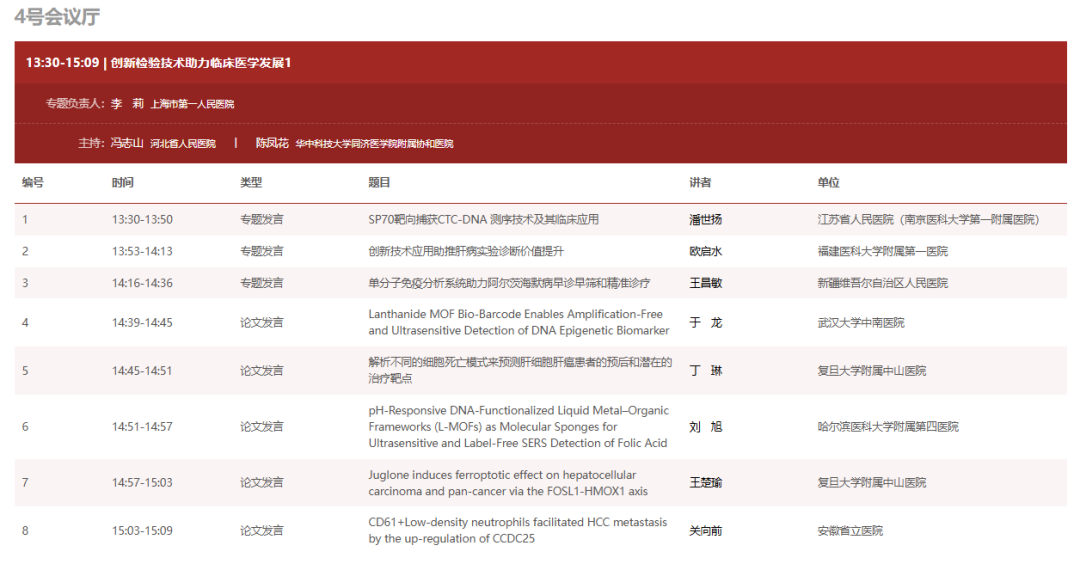Viewport: 1080px width, 564px height.
Task: Select session header 13:30-15:09 创新检验技术助力临床医学发展1
Action: [x=158, y=63]
